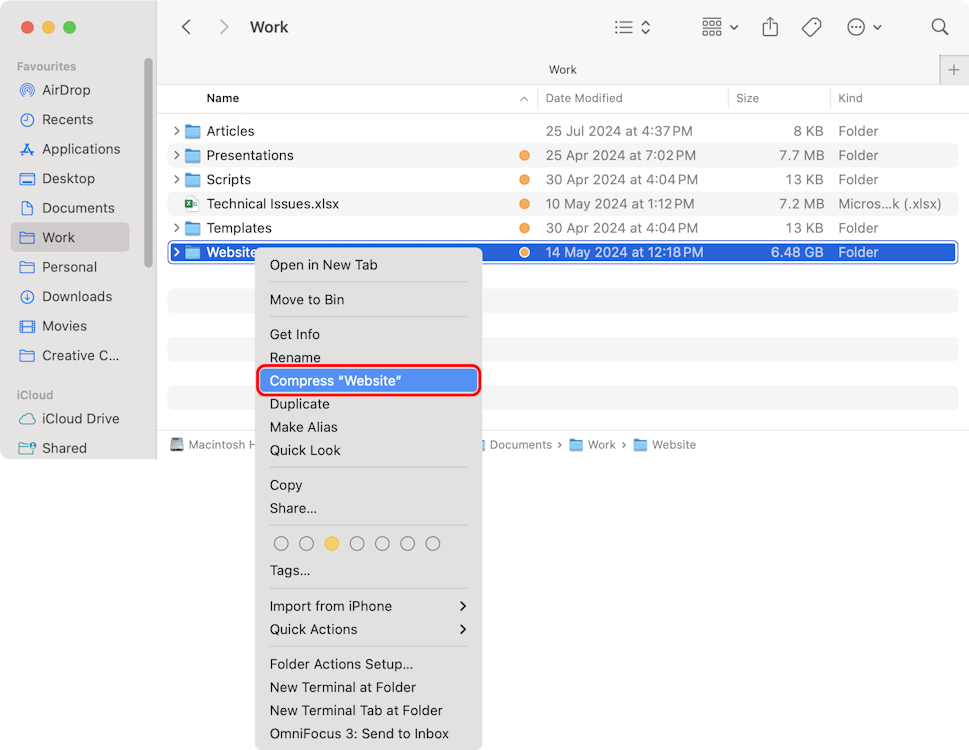Click Work in the path bar
Screen dimensions: 969x750
pyautogui.click(x=593, y=445)
